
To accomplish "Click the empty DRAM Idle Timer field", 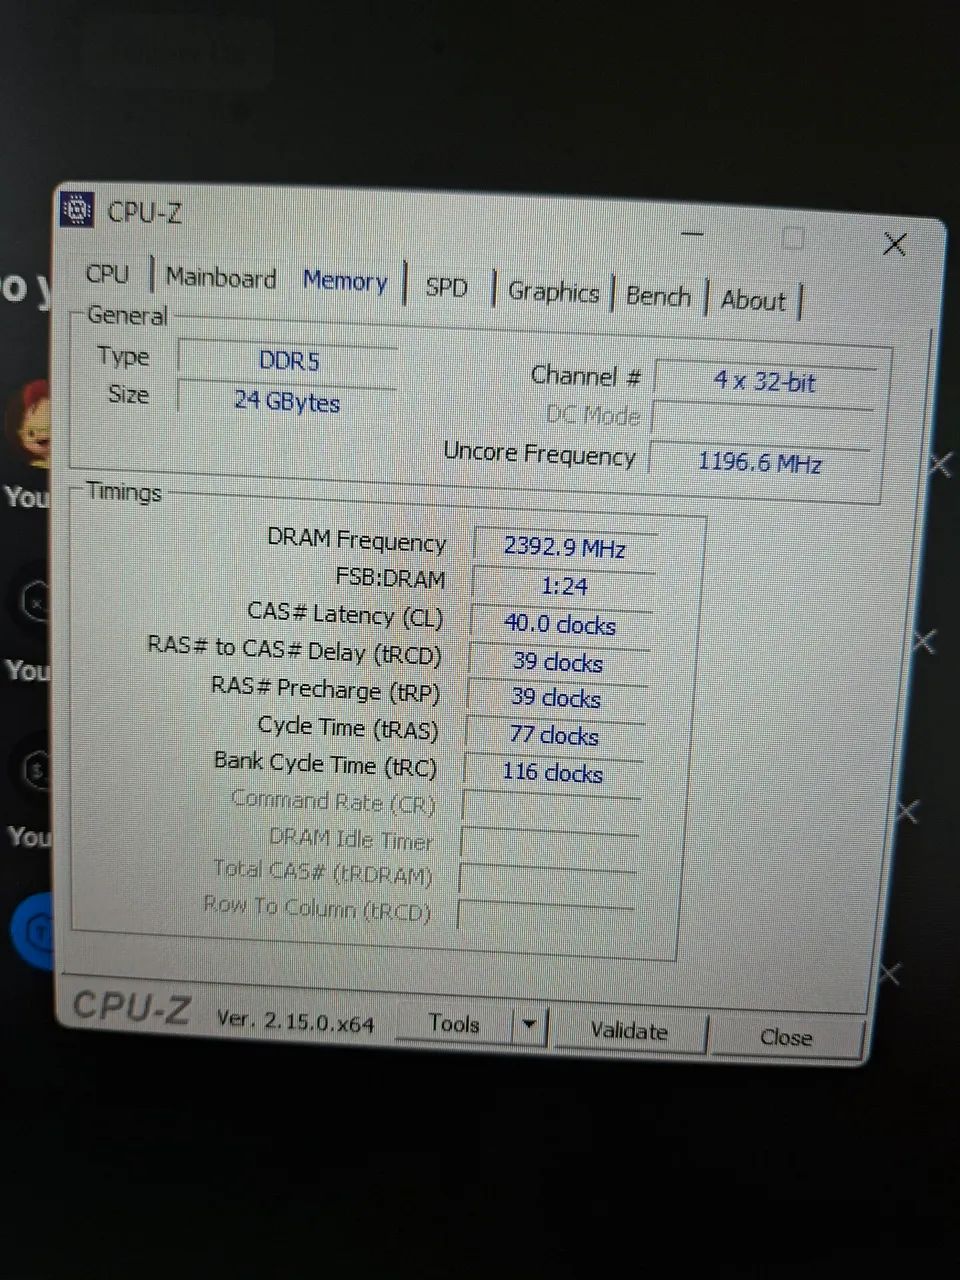I will (x=548, y=844).
